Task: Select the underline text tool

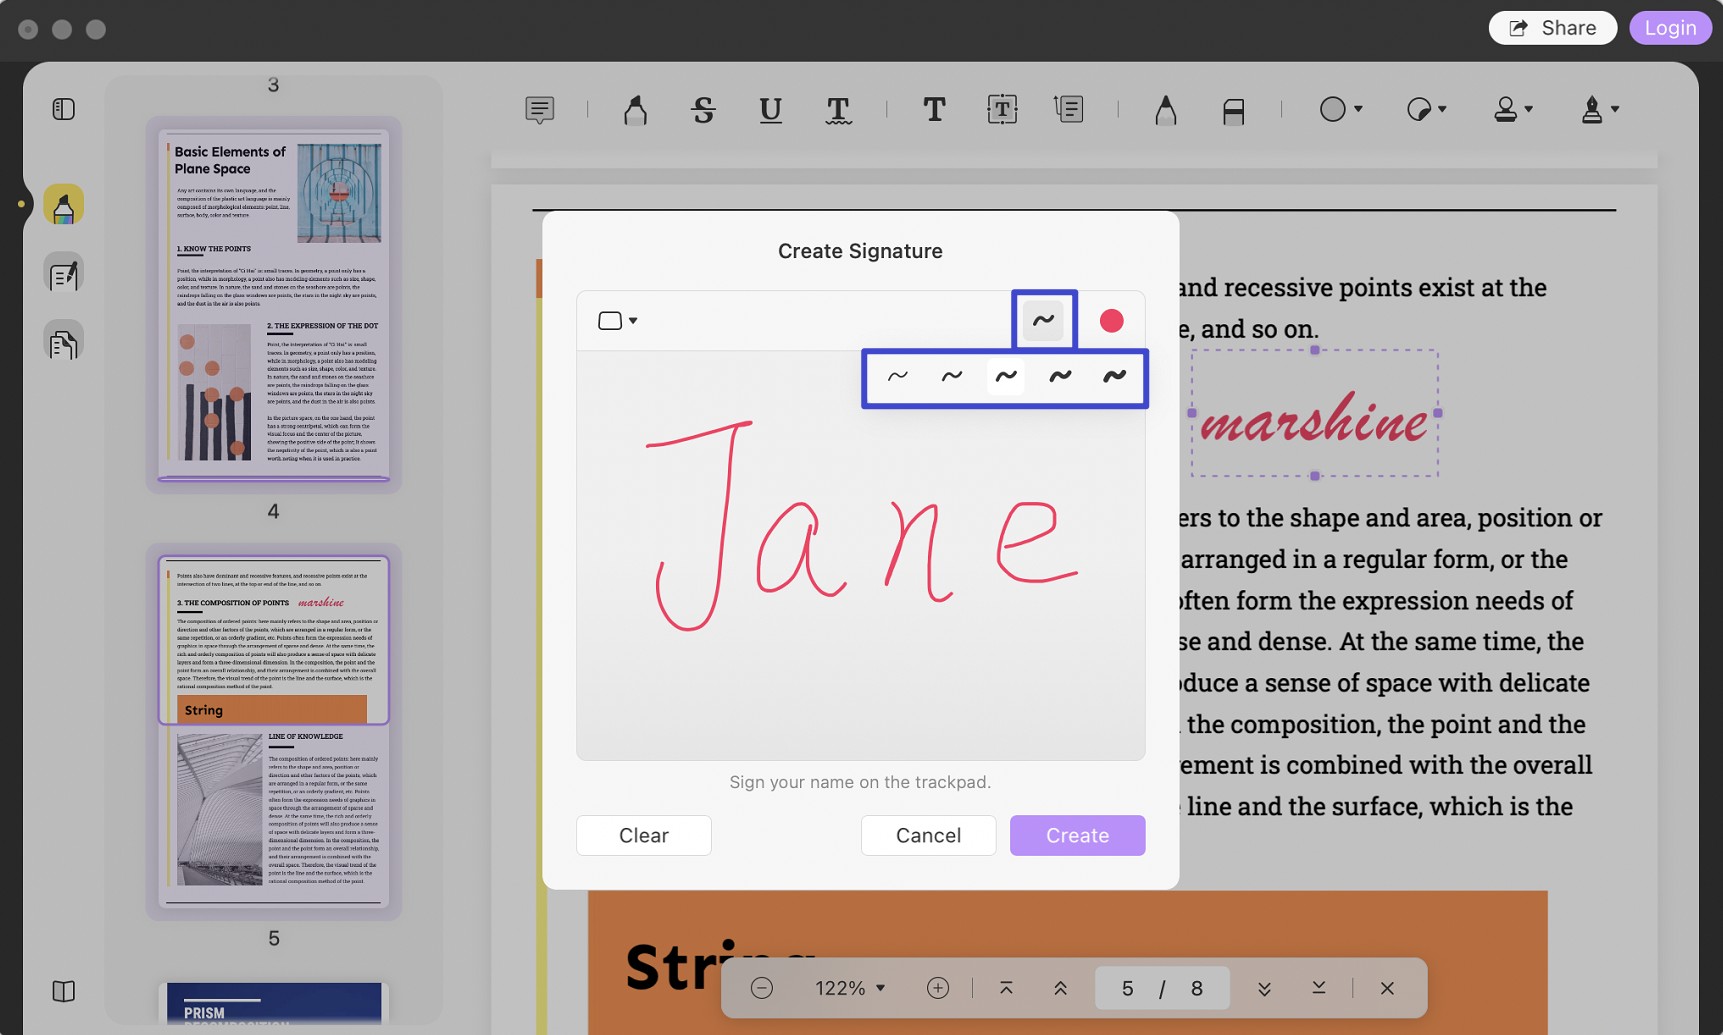Action: tap(770, 109)
